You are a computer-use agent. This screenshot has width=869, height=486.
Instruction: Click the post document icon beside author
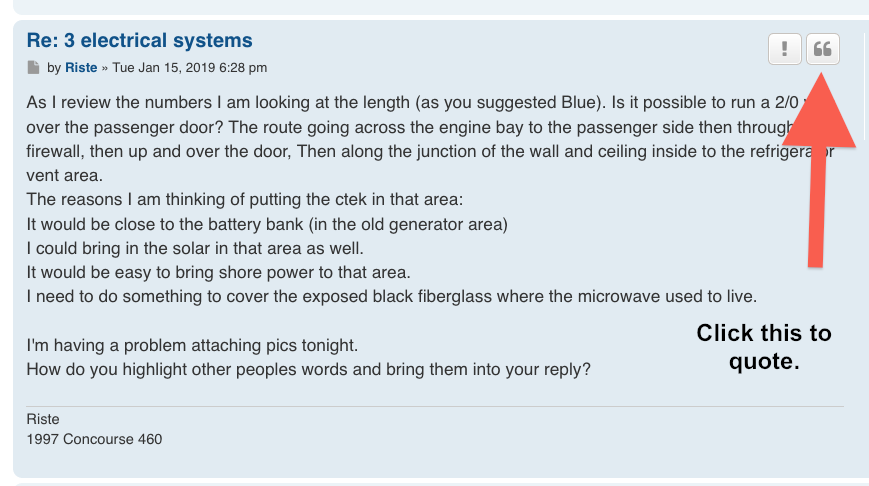pos(33,68)
